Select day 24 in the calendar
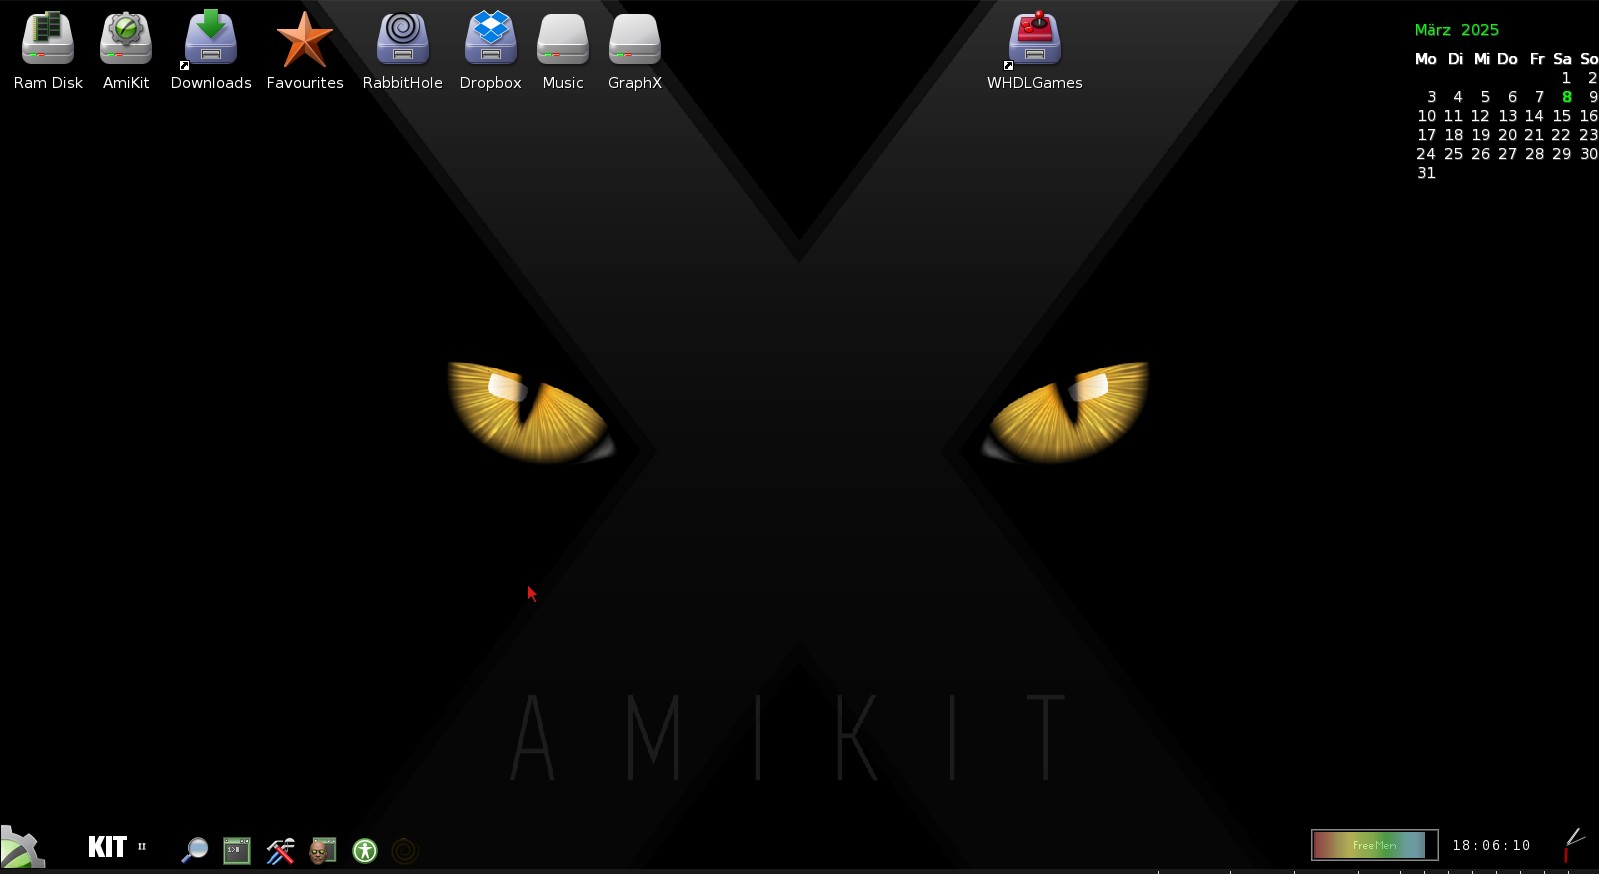 click(x=1426, y=154)
